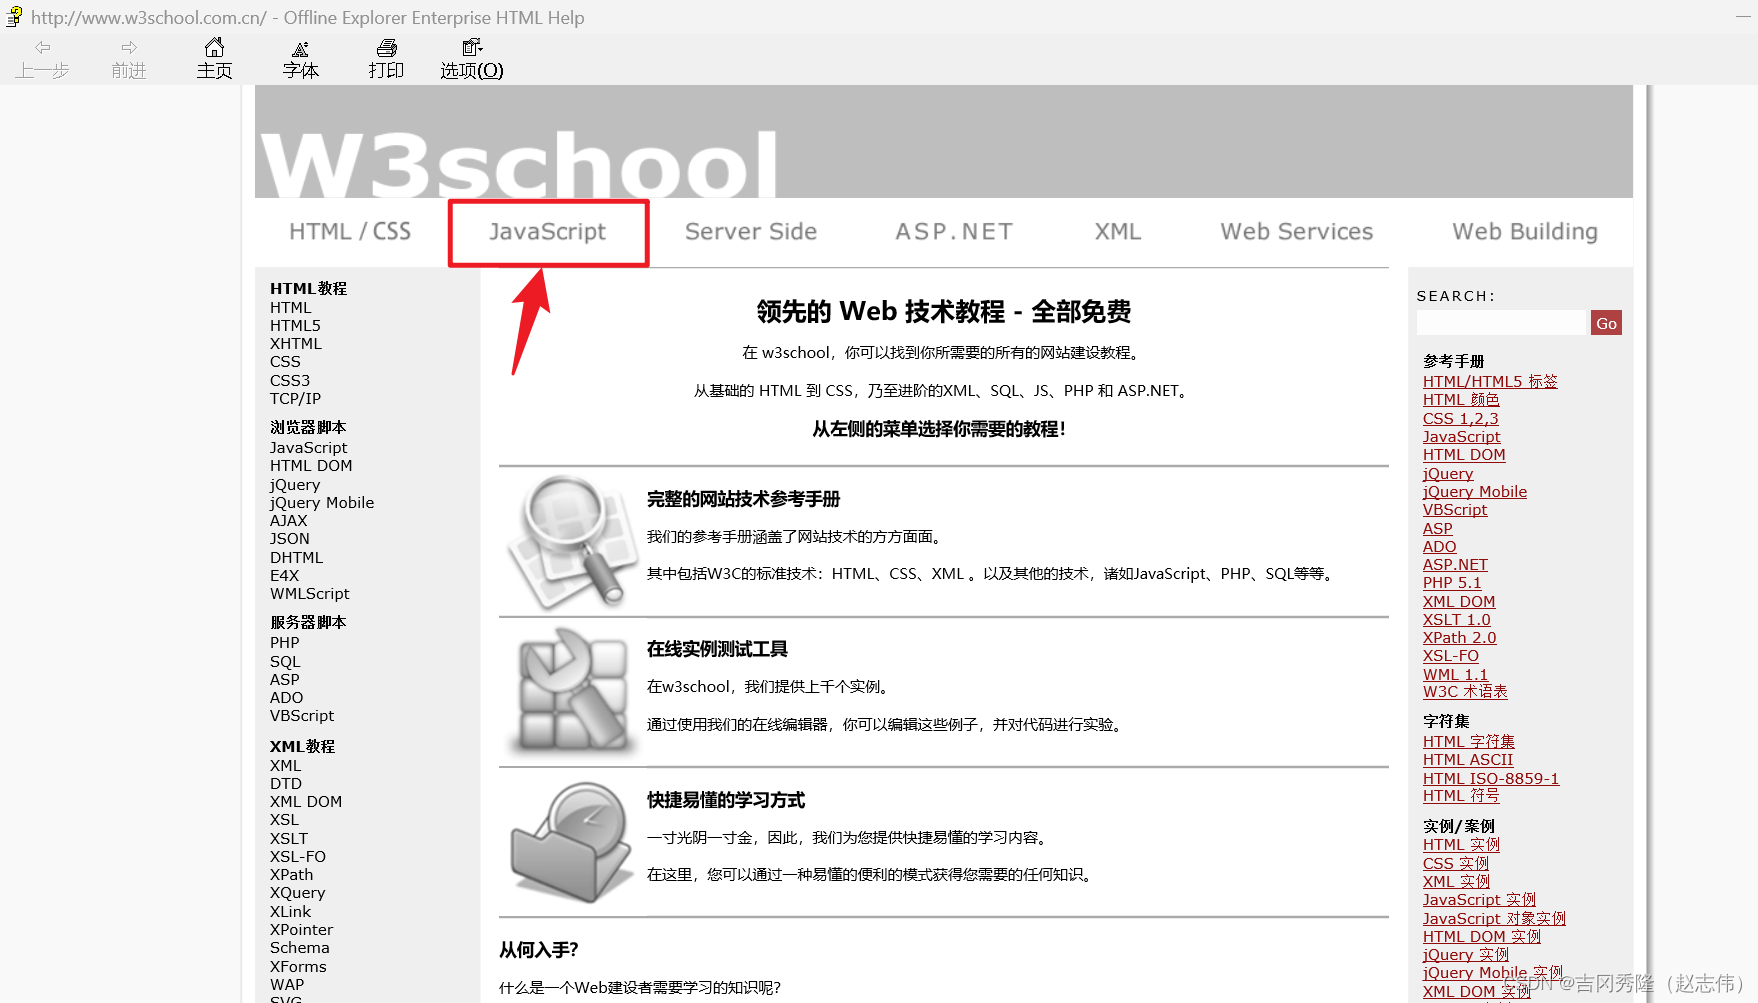Viewport: 1758px width, 1003px height.
Task: Open XPath tutorial in left sidebar
Action: pyautogui.click(x=291, y=875)
